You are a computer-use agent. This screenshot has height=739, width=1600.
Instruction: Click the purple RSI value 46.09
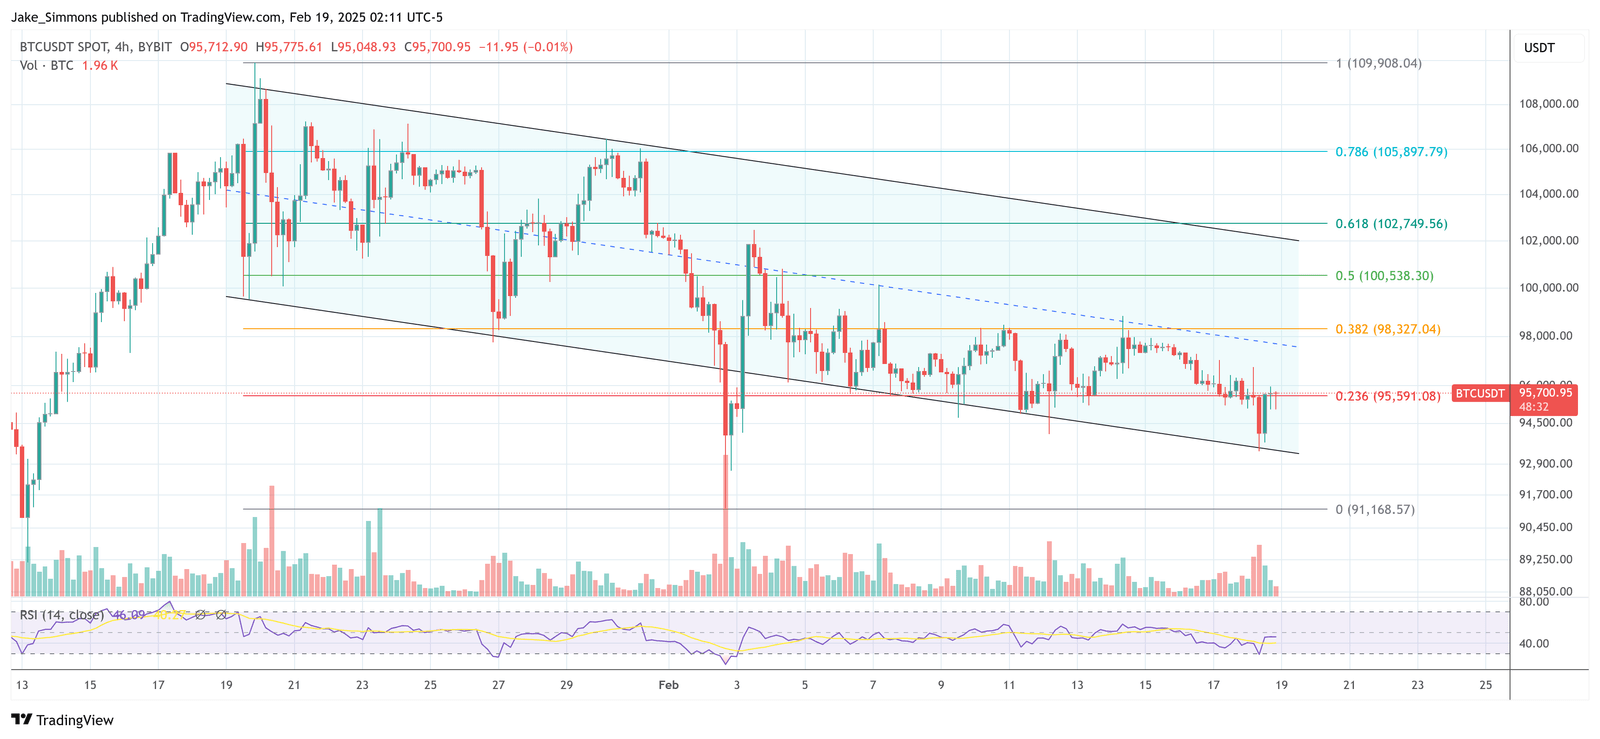[x=129, y=615]
